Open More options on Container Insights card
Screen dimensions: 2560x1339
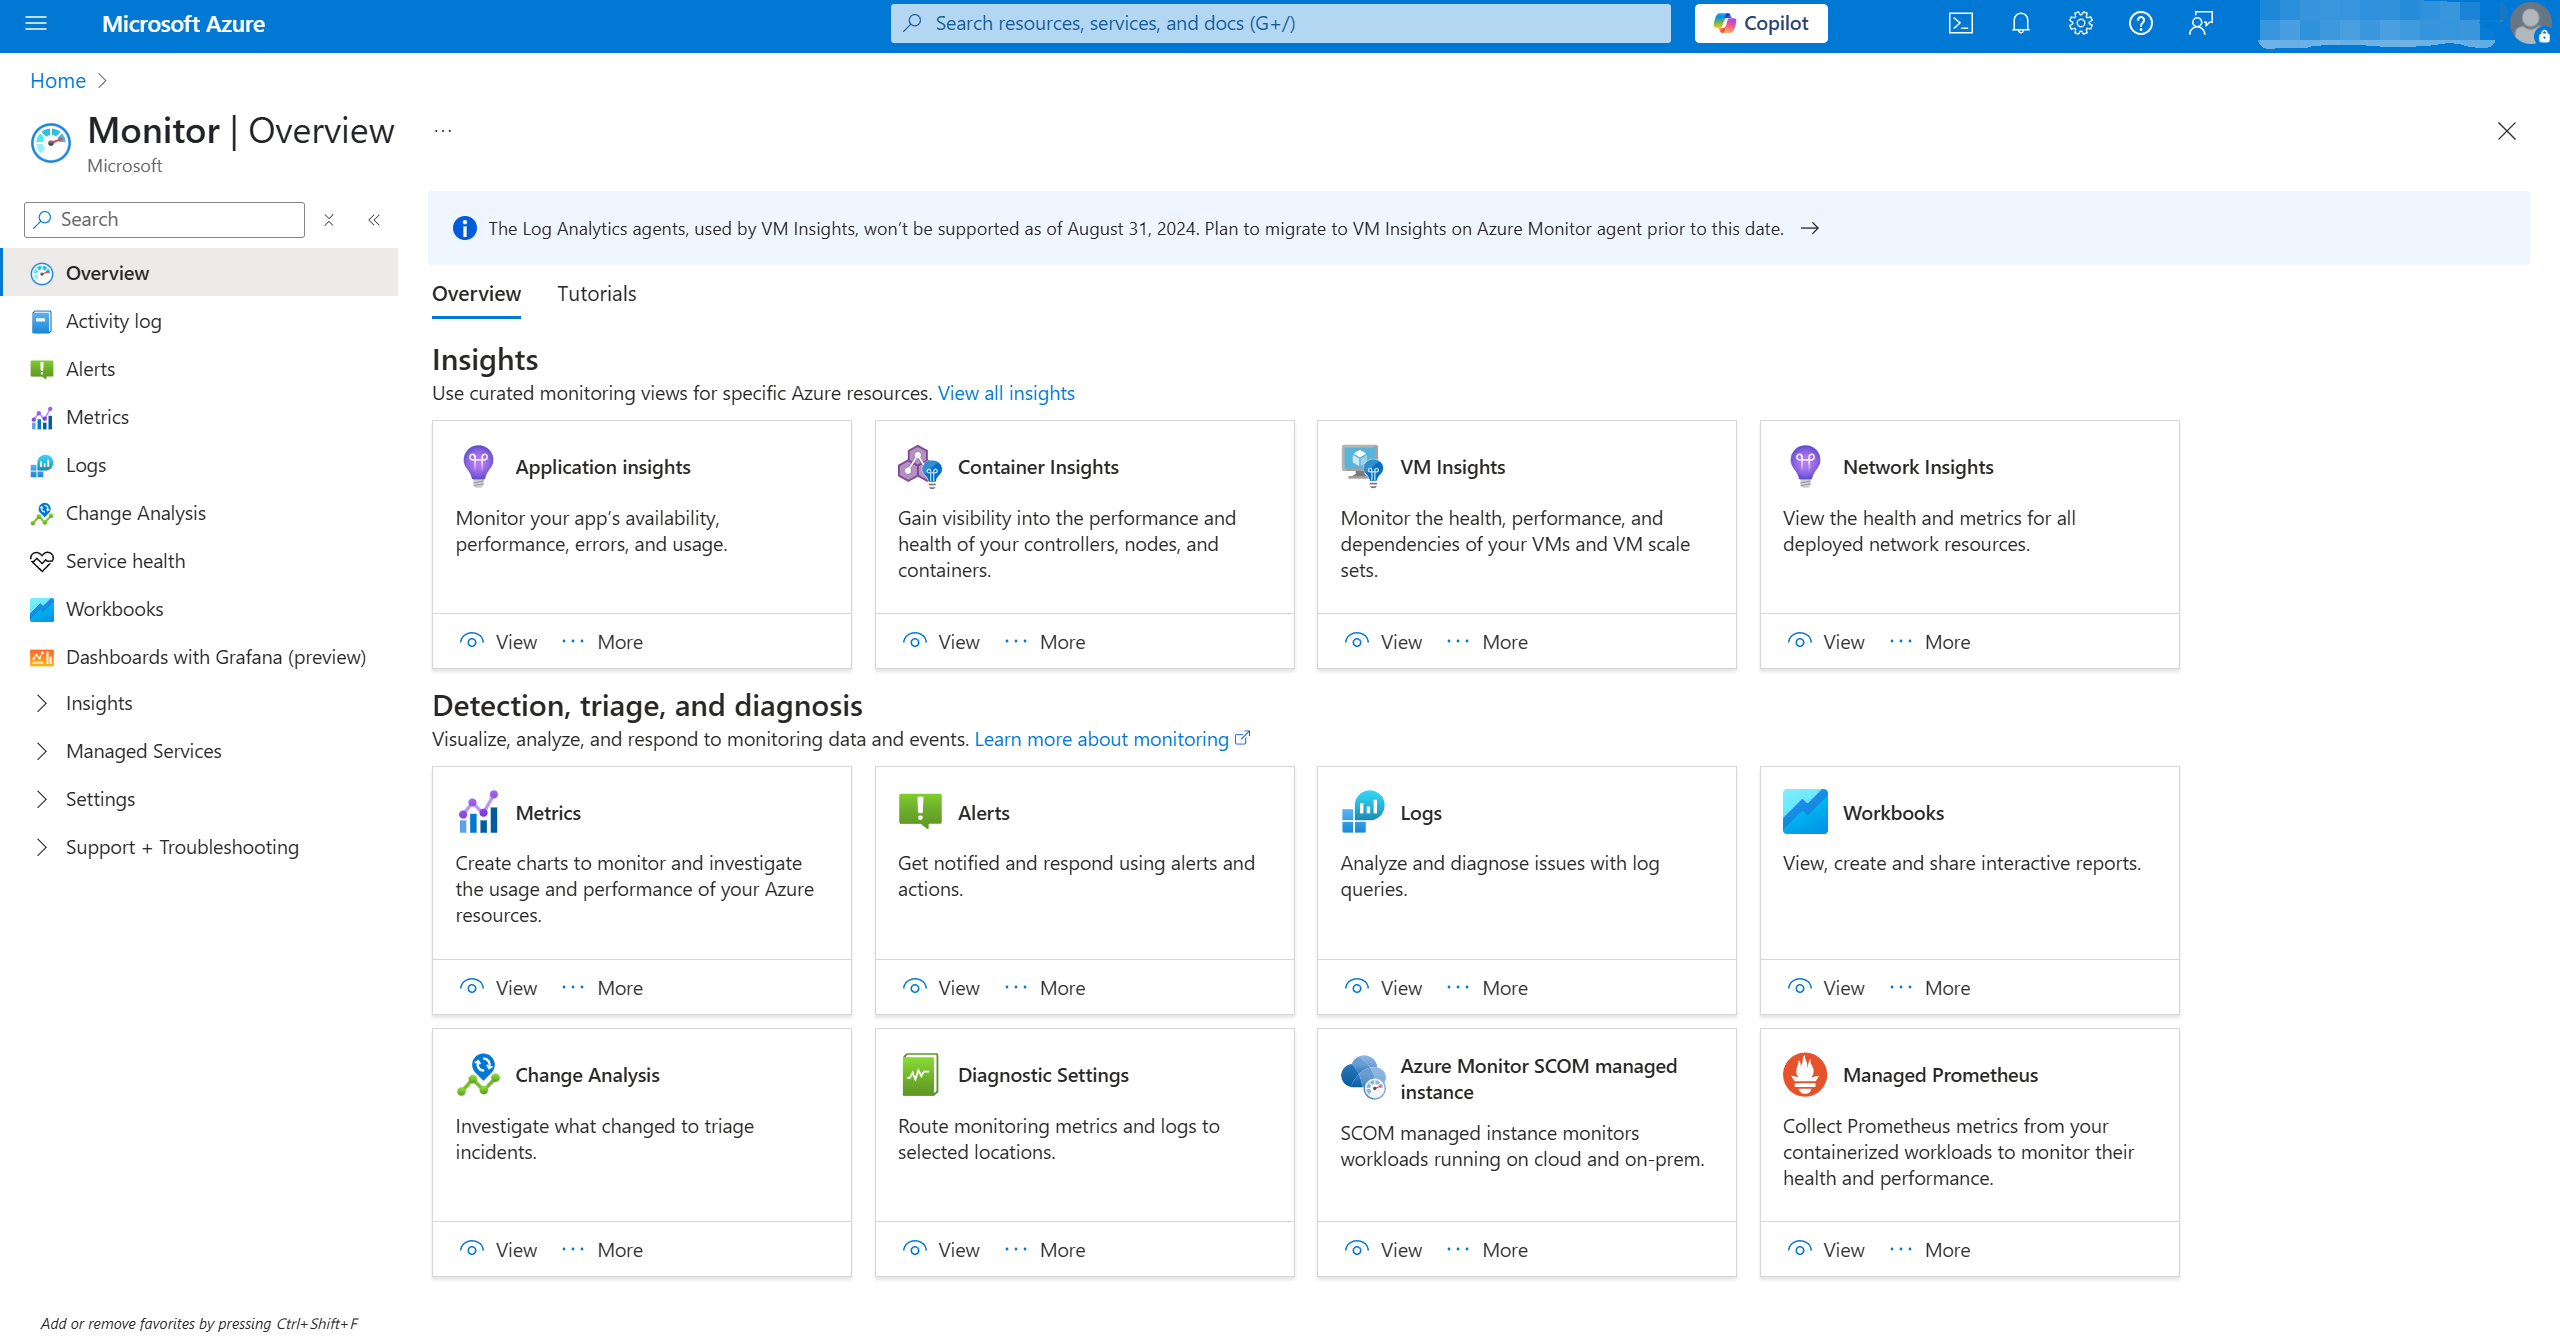click(1044, 642)
